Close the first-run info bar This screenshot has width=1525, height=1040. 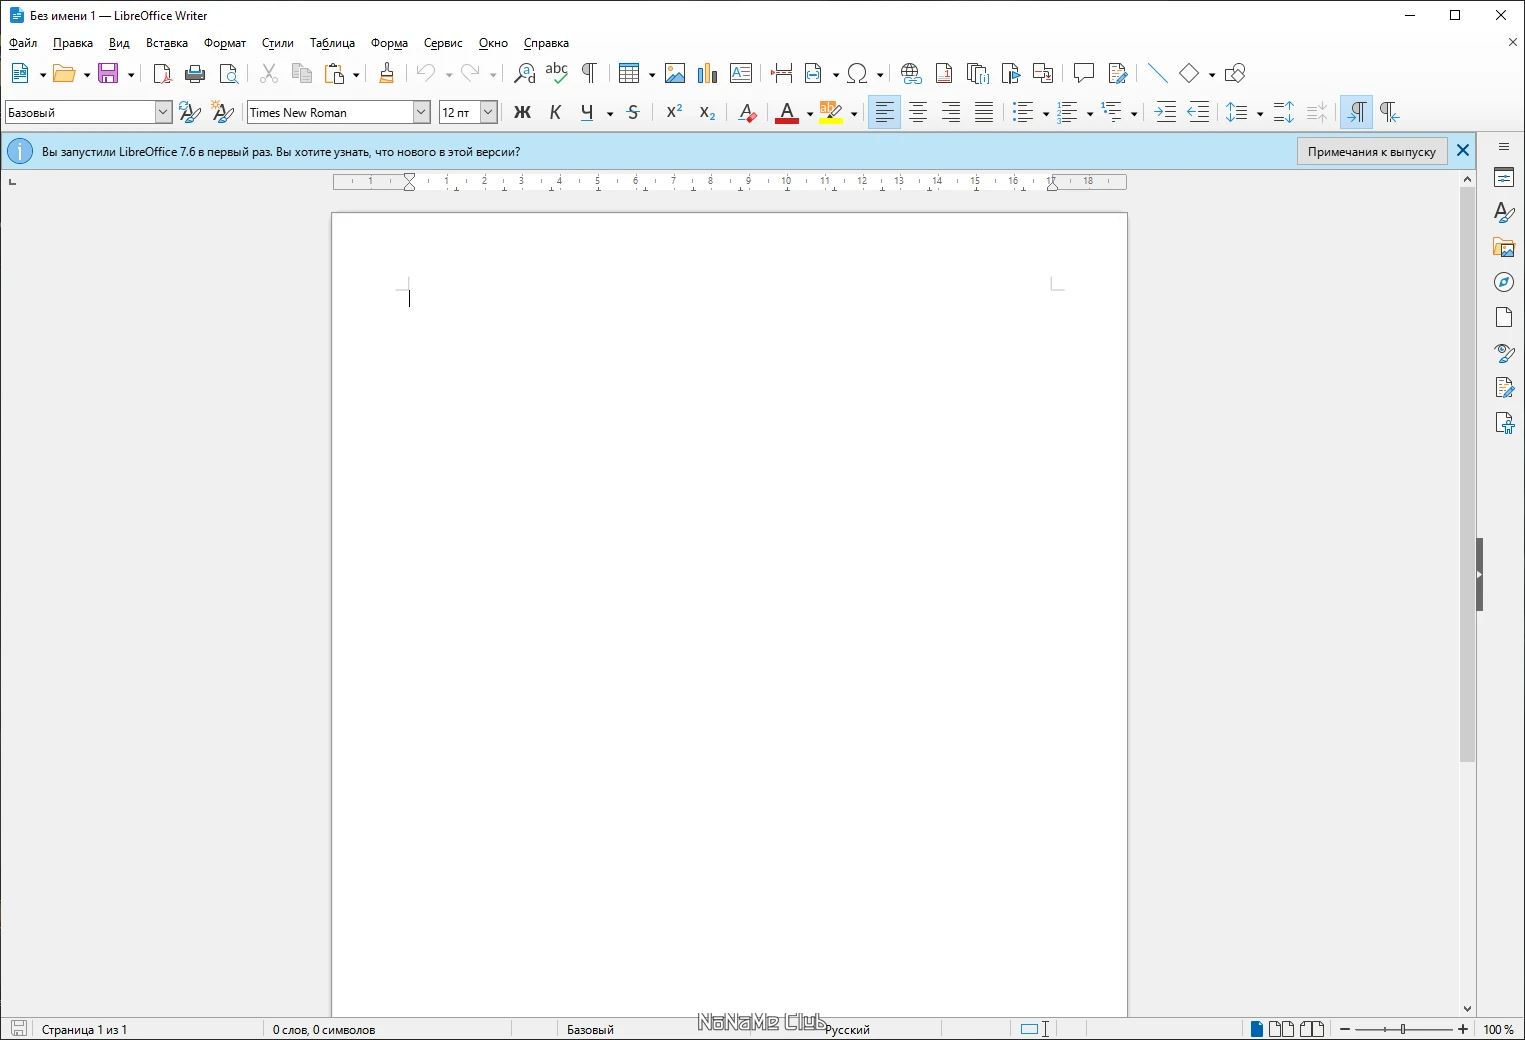[x=1463, y=151]
